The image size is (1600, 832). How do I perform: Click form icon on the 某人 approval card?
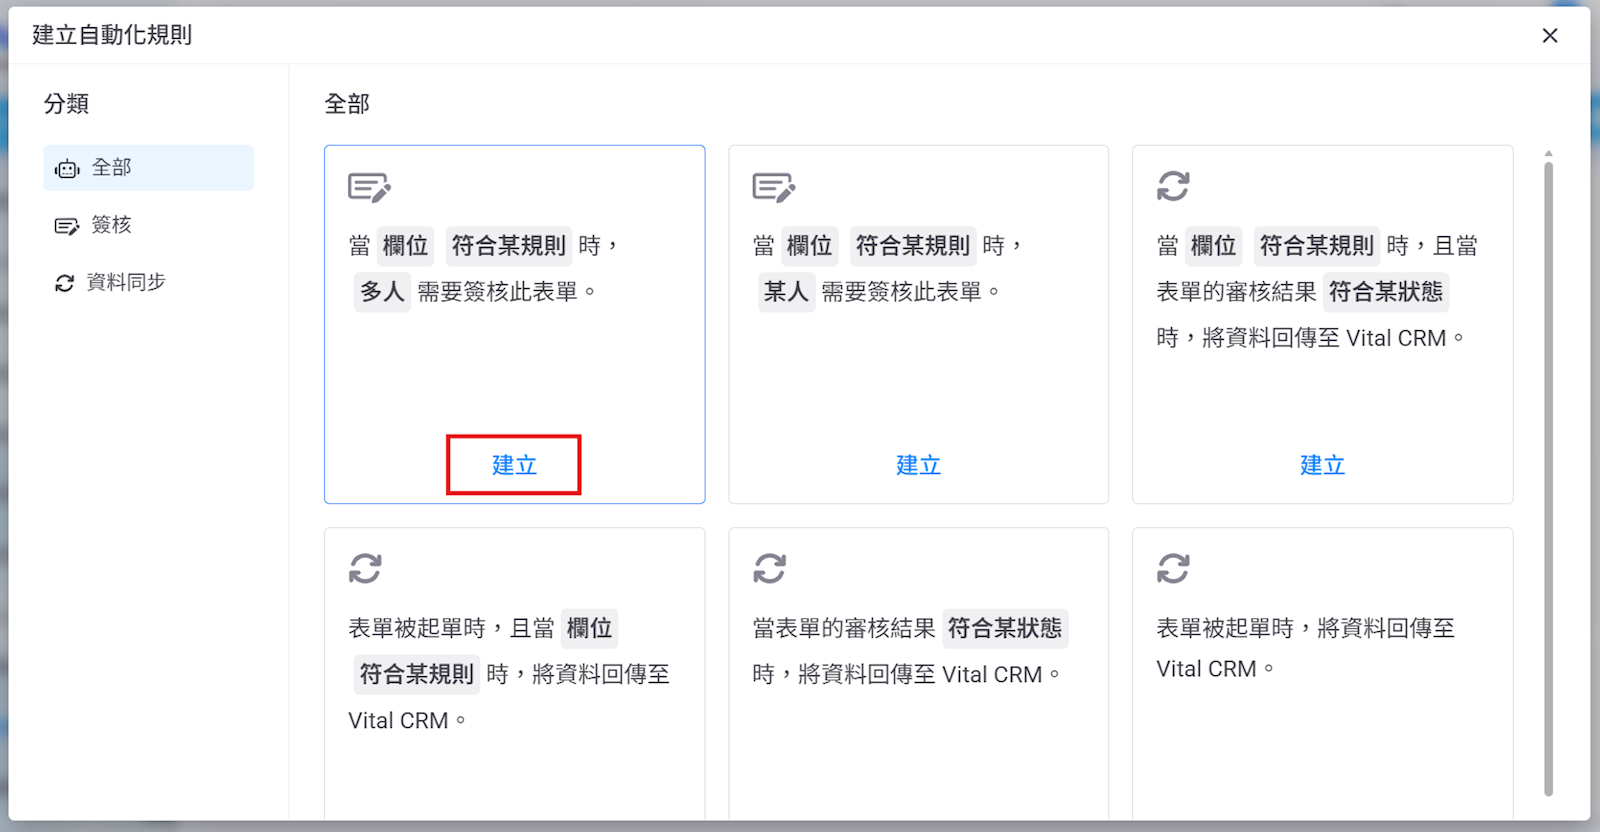pos(773,187)
